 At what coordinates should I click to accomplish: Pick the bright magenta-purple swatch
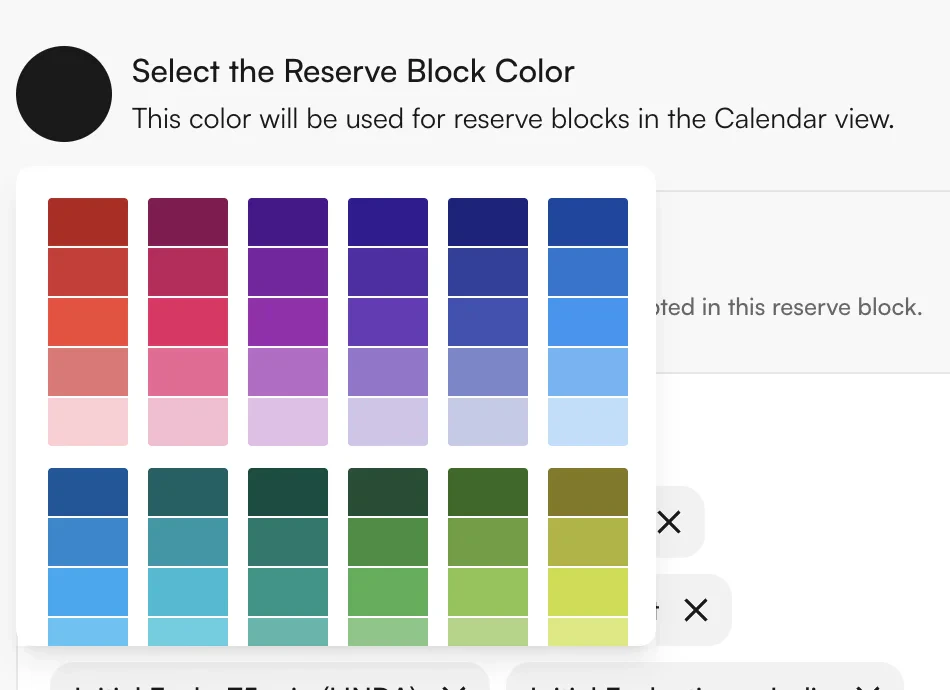[x=288, y=321]
